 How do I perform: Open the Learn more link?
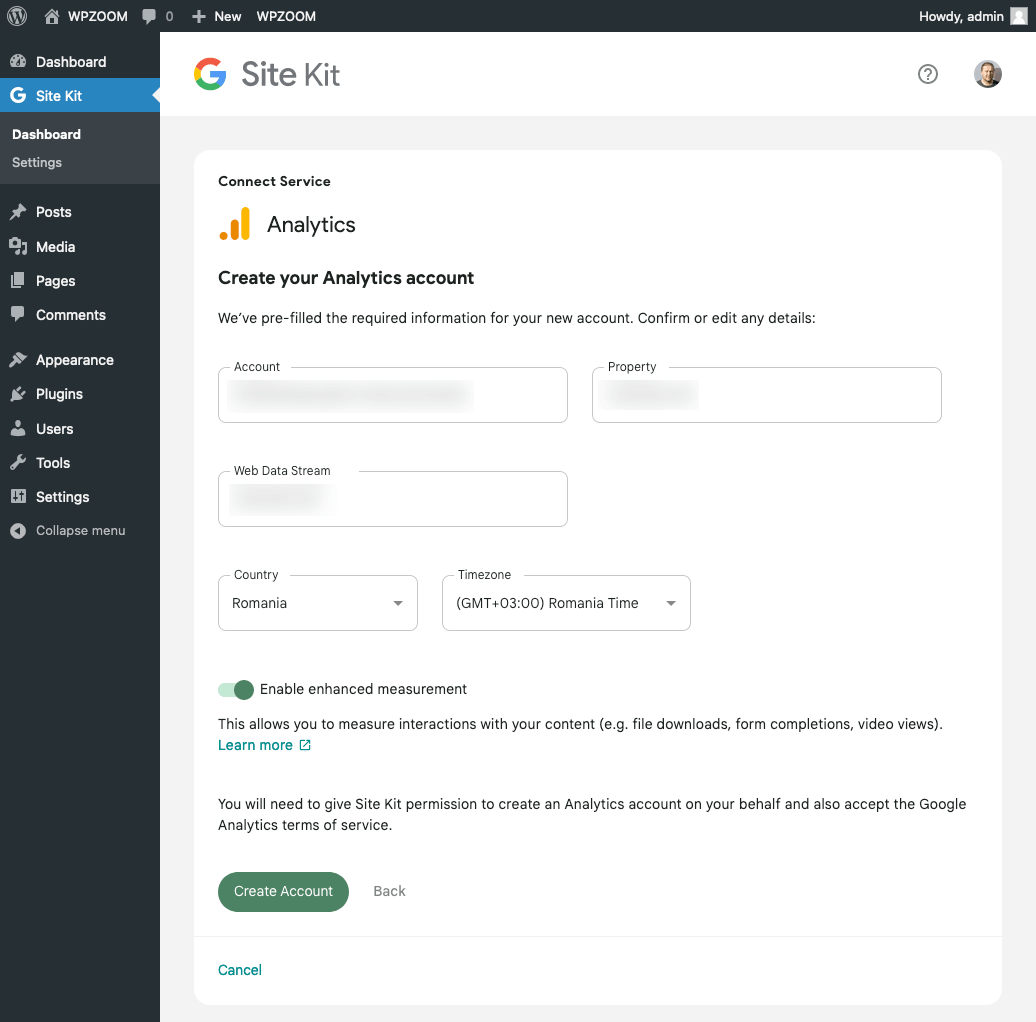click(x=255, y=745)
